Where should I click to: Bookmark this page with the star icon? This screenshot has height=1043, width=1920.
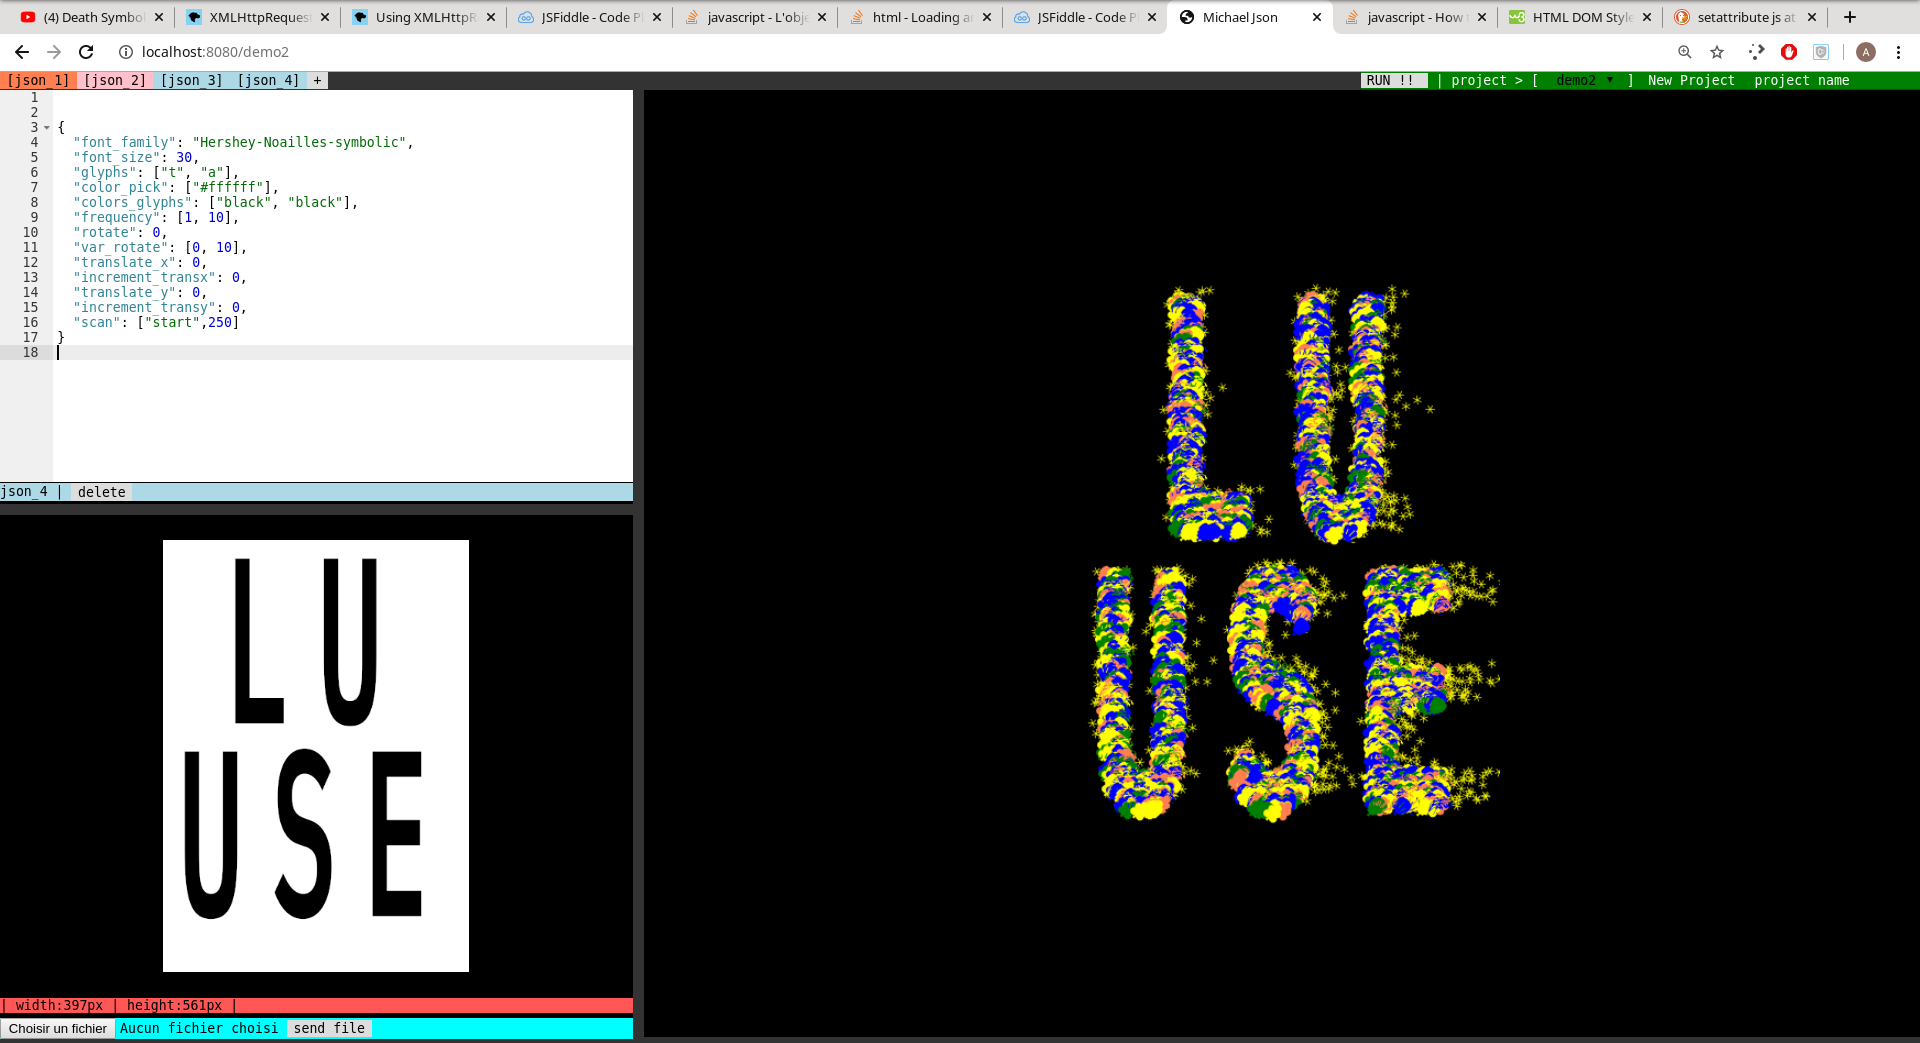point(1717,52)
